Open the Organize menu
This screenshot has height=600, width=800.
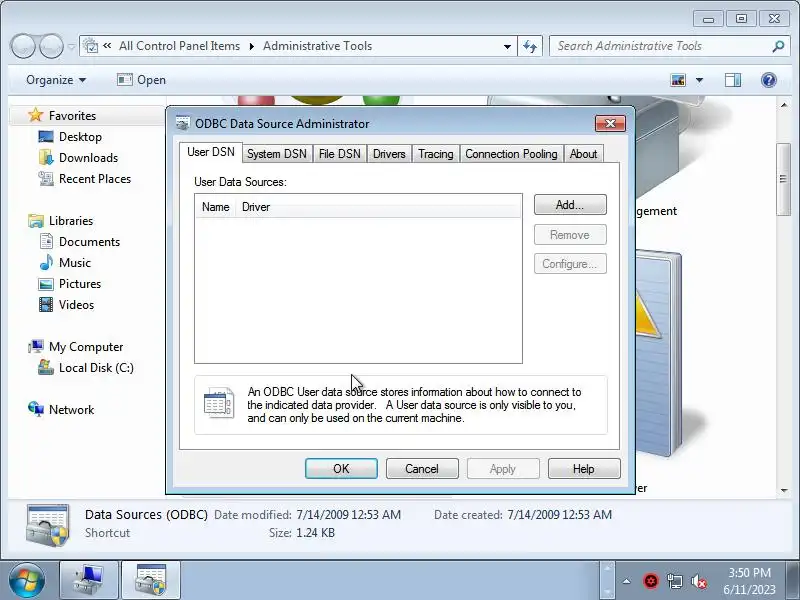click(56, 80)
